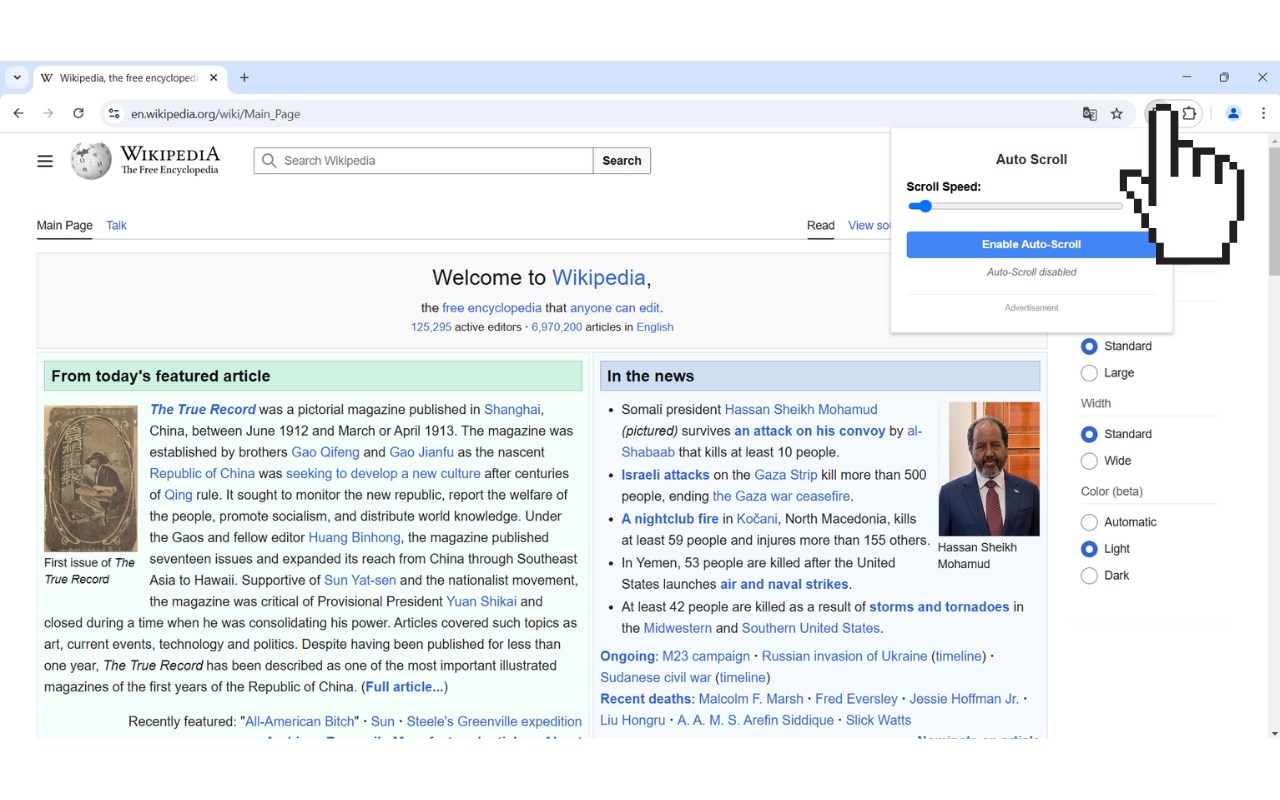Select the Read tab
Viewport: 1280px width, 800px height.
point(821,225)
